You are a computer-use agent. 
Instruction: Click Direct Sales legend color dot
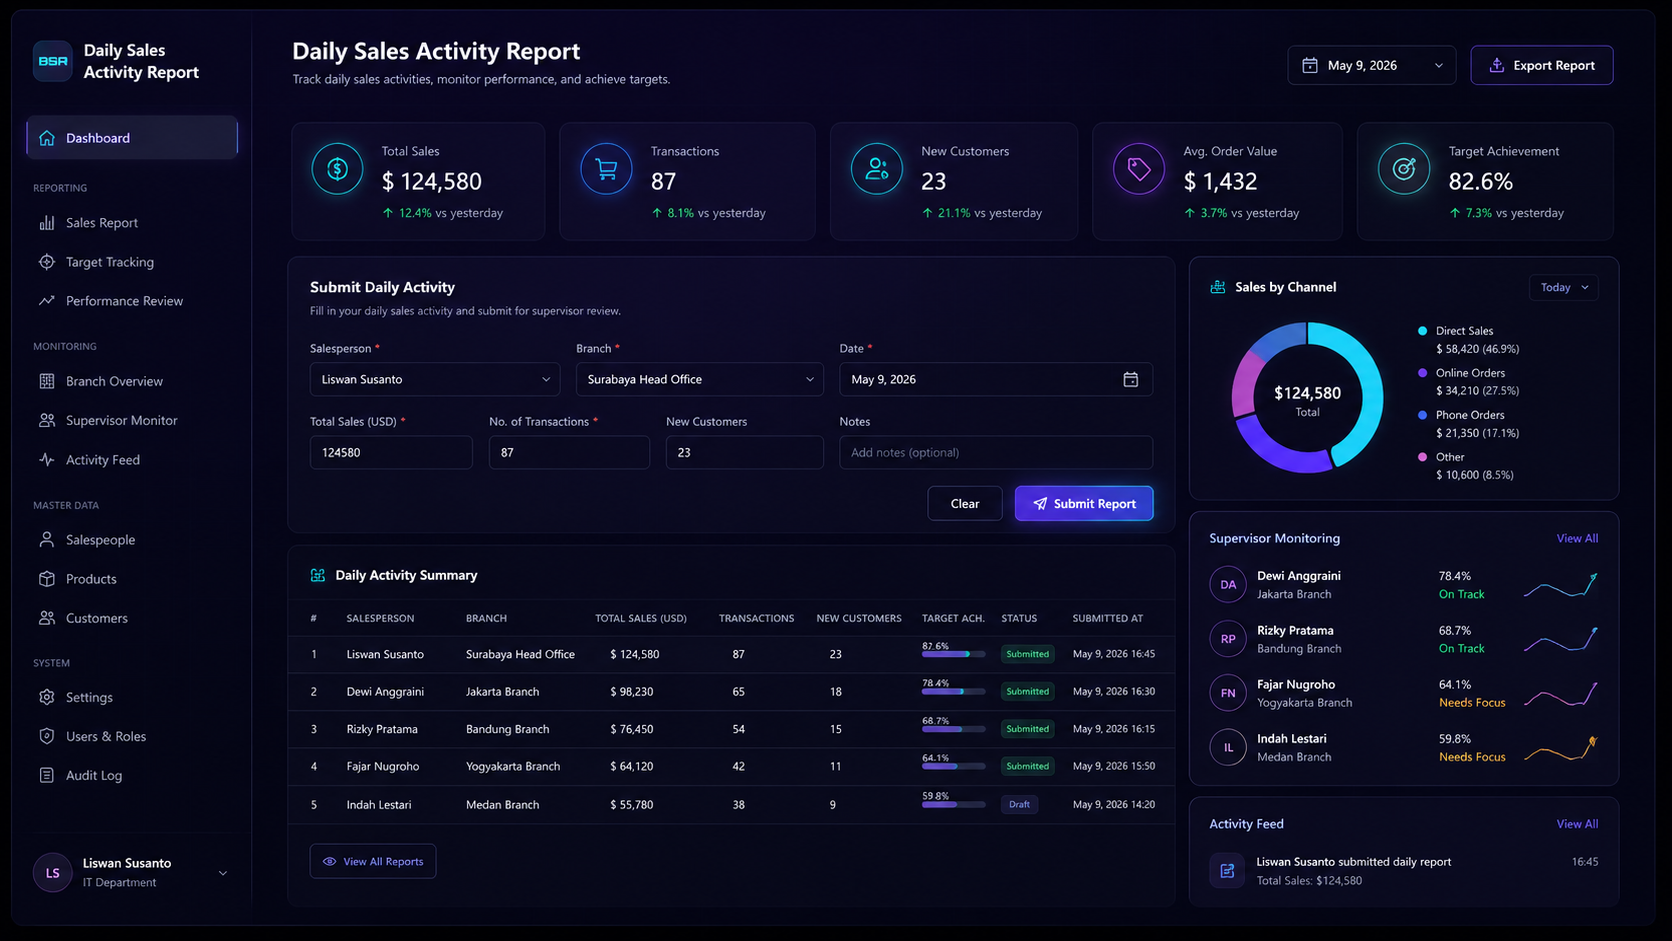(1422, 331)
